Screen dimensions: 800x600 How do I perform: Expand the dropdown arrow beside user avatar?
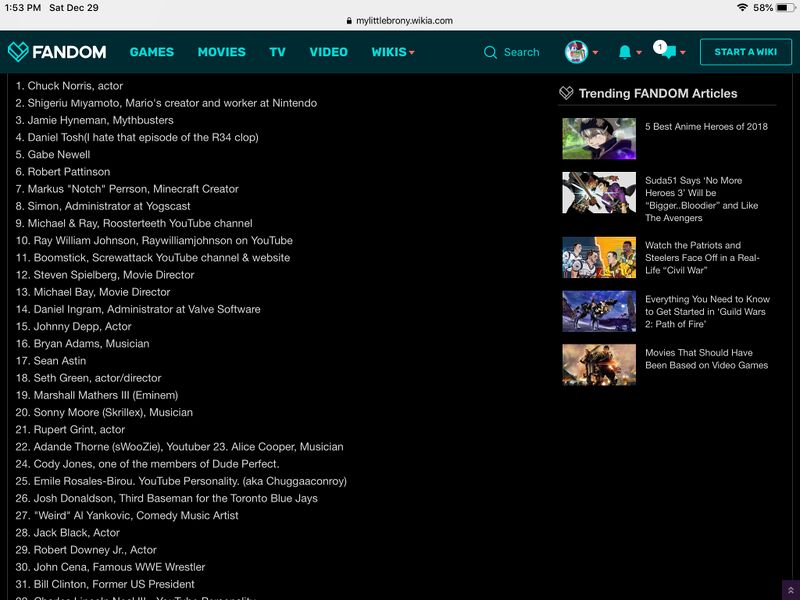(596, 53)
